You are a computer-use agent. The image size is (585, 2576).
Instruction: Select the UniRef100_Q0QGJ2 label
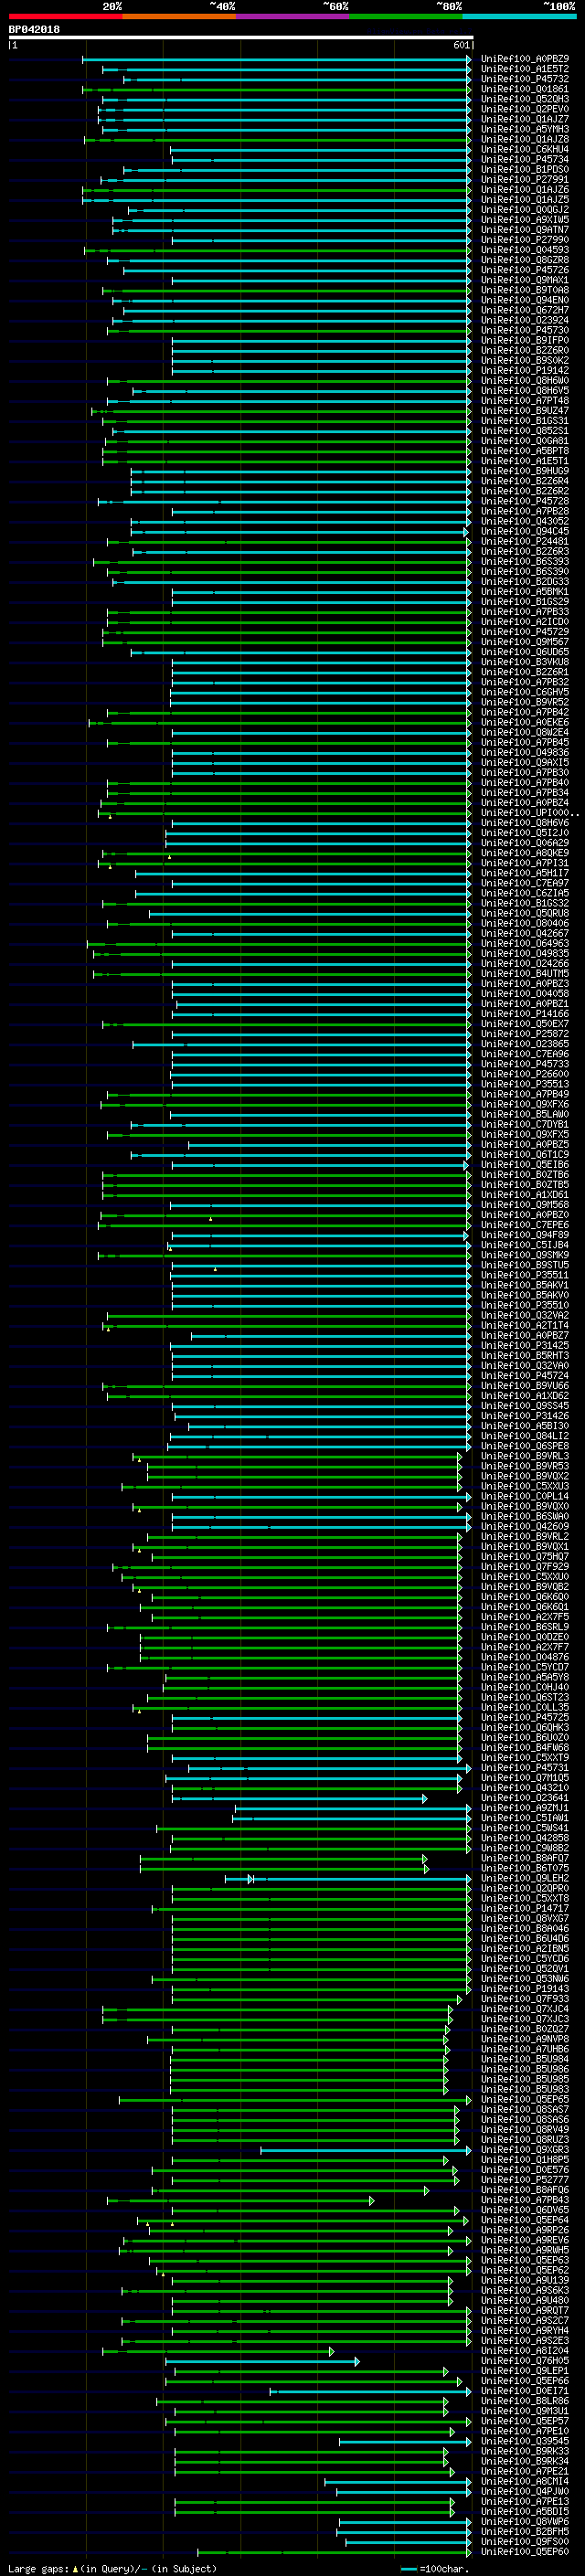[525, 210]
